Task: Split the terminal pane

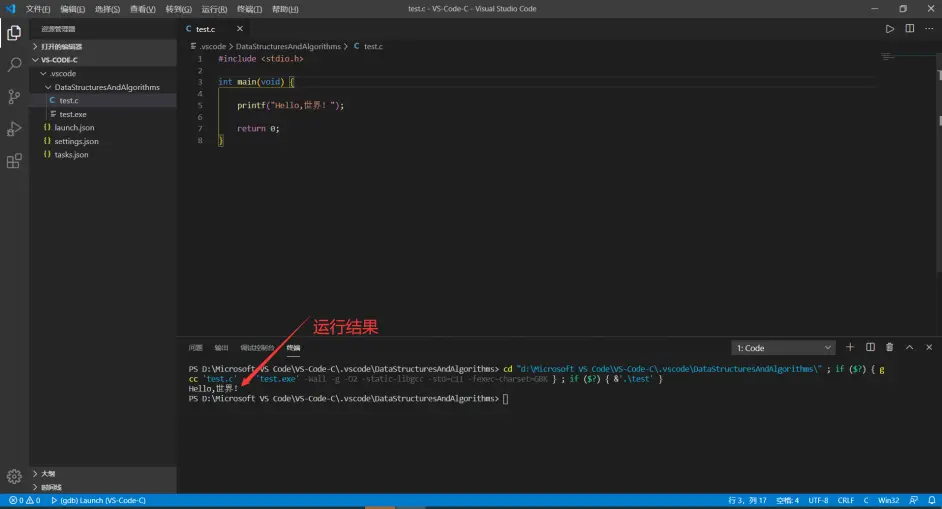Action: (870, 347)
